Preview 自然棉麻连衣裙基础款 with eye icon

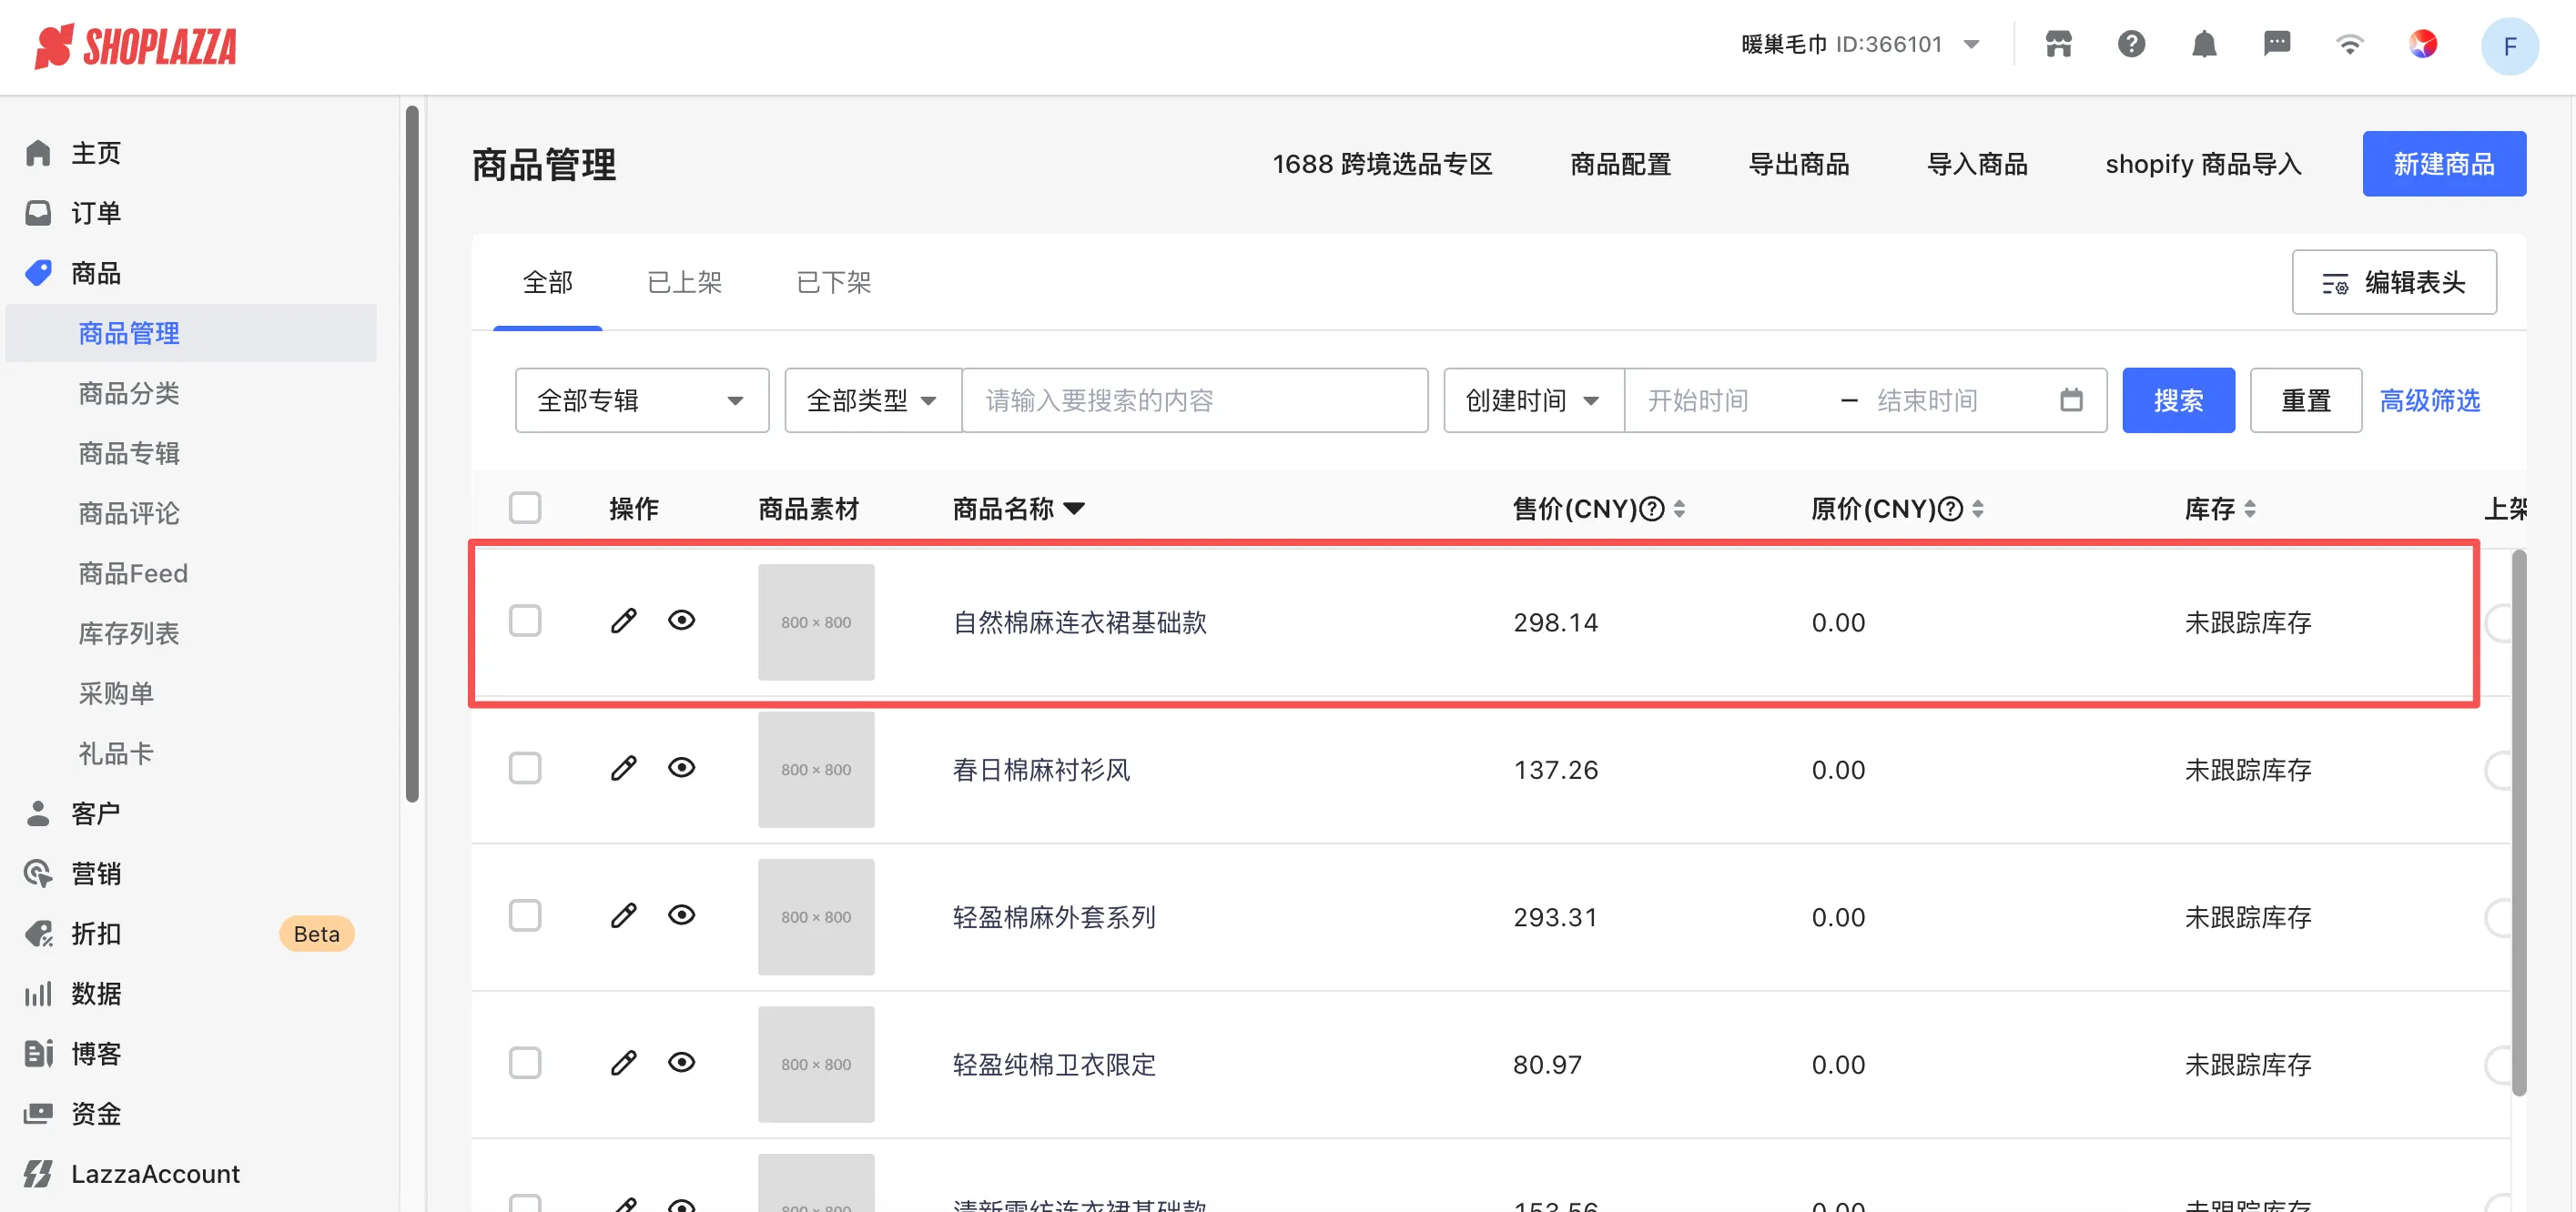[682, 621]
